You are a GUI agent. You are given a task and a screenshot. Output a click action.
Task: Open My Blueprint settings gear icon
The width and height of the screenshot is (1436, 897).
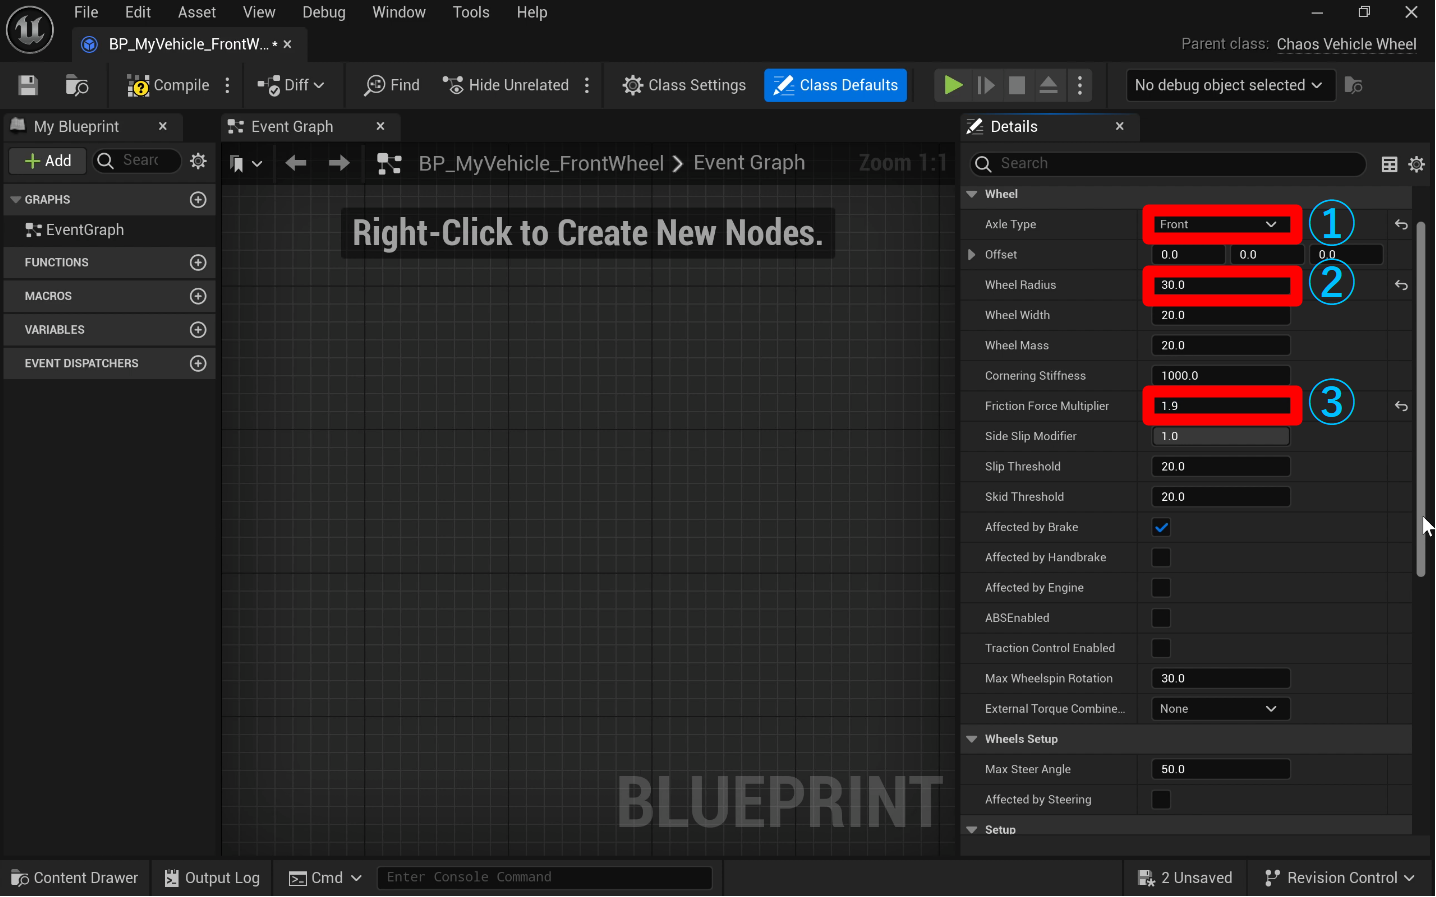click(x=199, y=161)
